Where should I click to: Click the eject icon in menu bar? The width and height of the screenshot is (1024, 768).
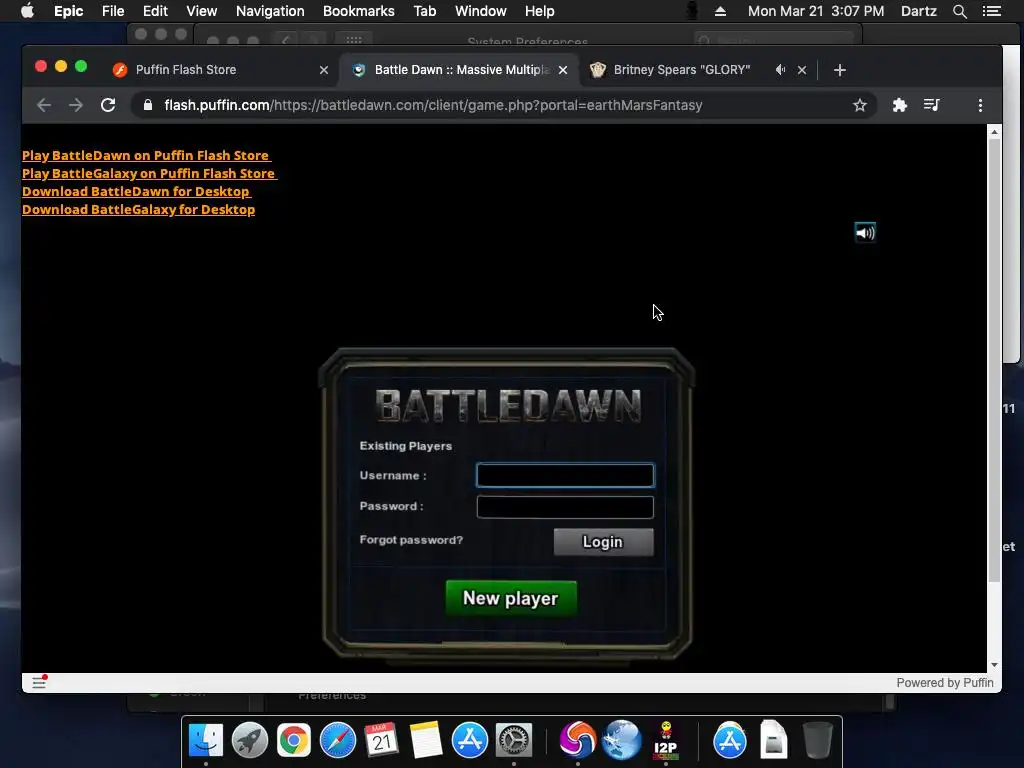point(720,11)
